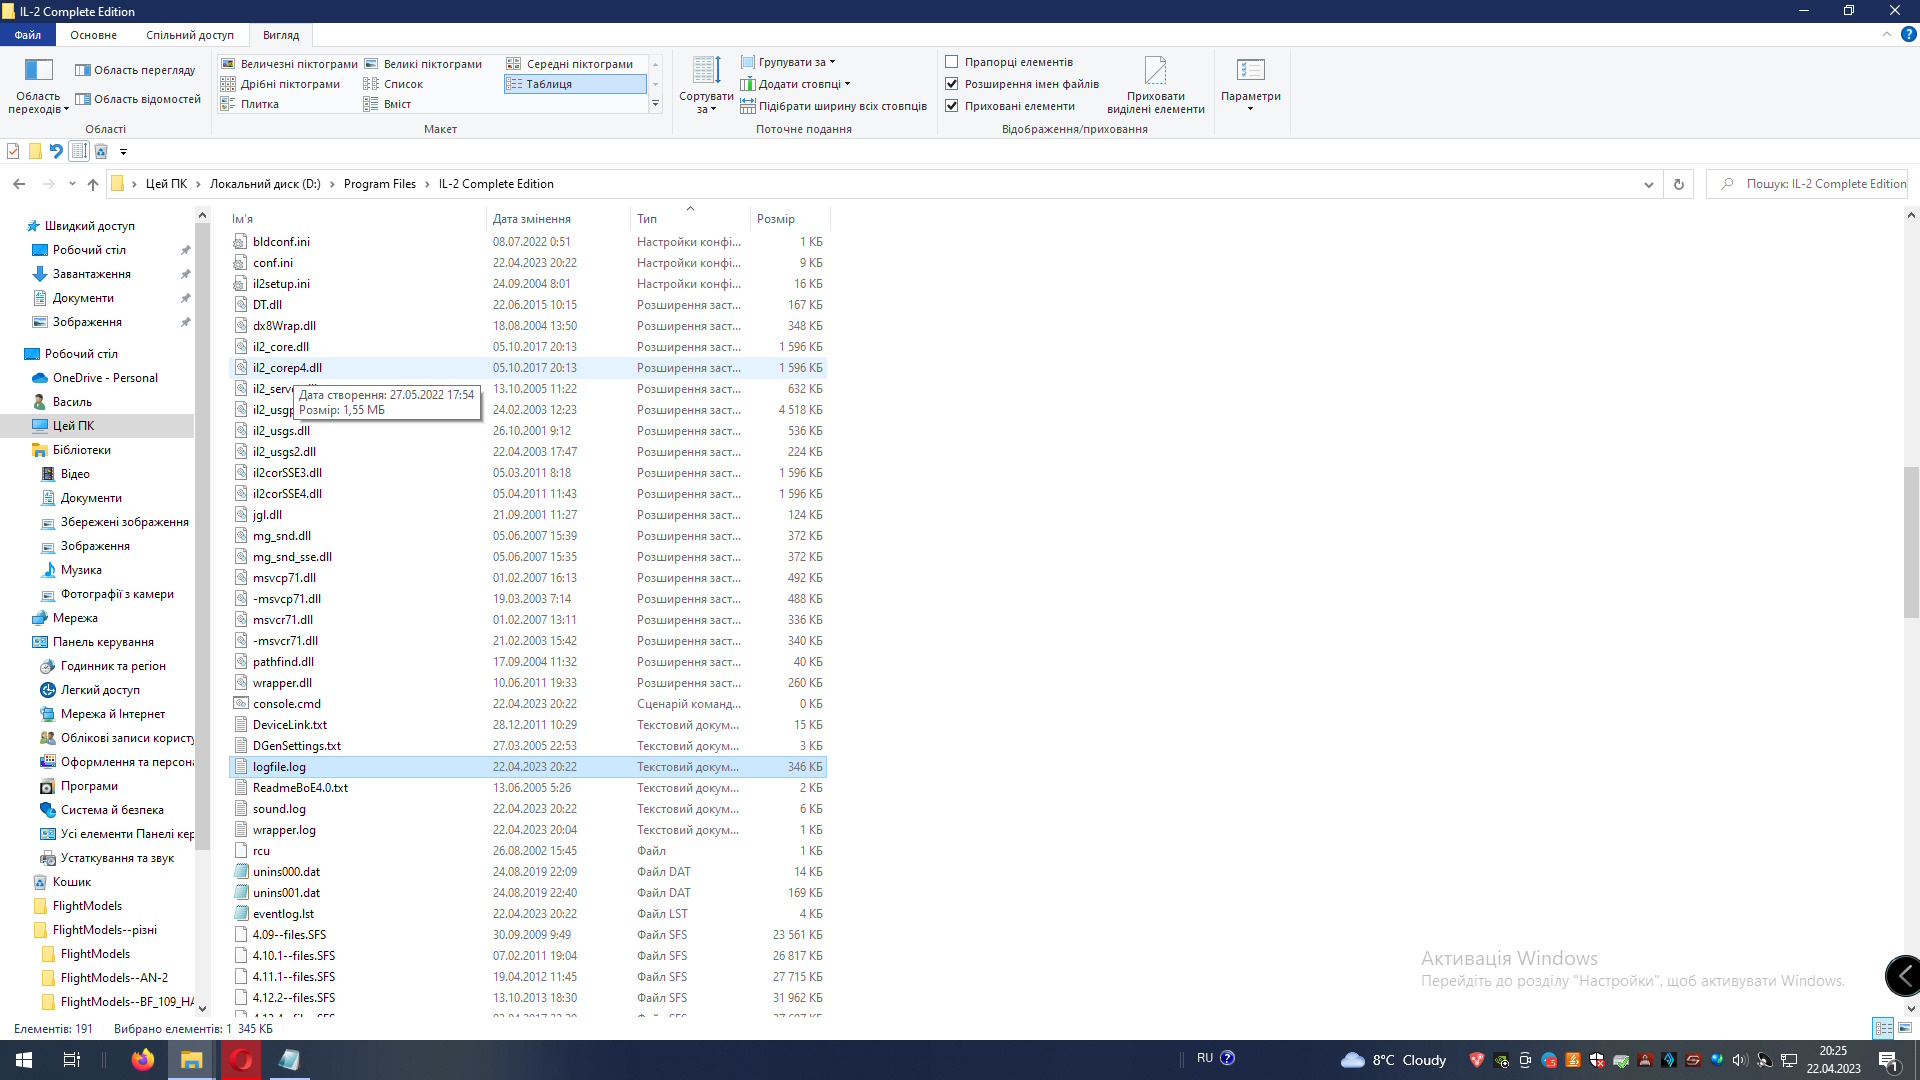Uncheck the Hidden items checkbox

point(952,106)
